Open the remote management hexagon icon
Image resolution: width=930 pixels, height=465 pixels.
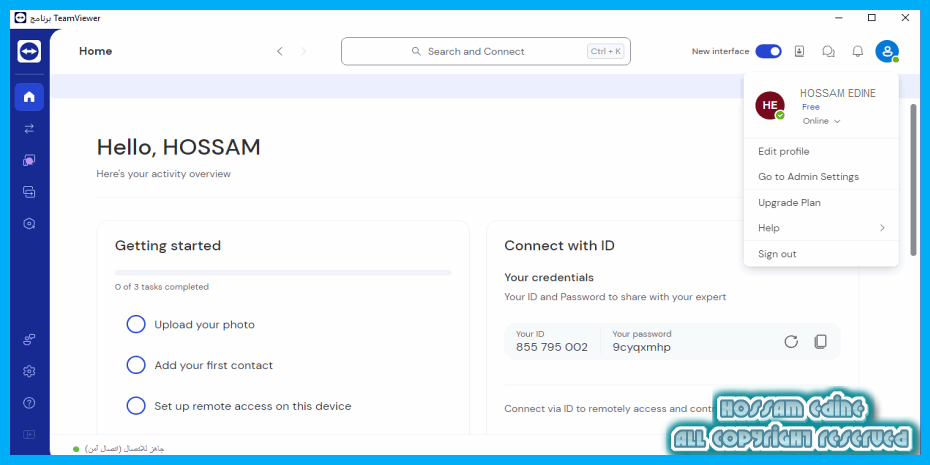tap(29, 224)
